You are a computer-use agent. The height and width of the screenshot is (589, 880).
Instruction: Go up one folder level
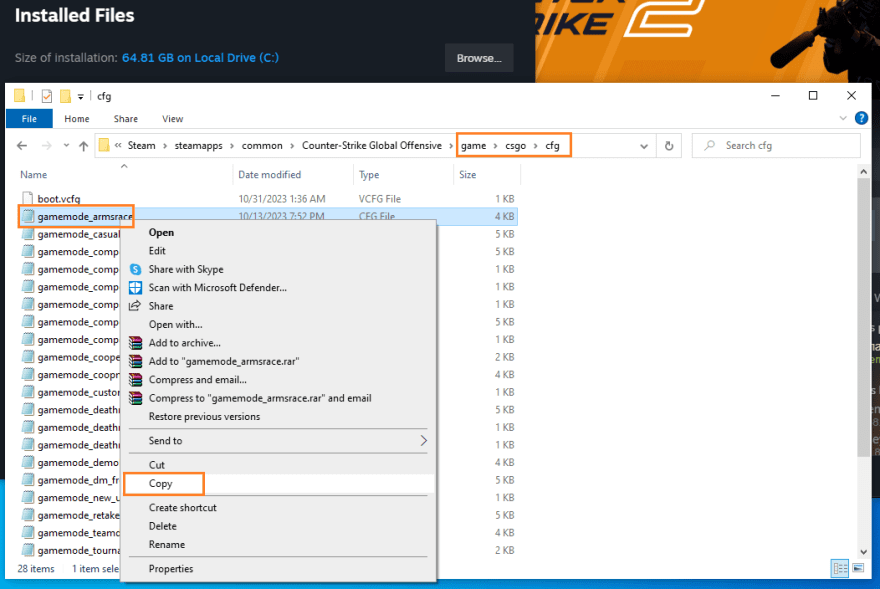[x=83, y=146]
